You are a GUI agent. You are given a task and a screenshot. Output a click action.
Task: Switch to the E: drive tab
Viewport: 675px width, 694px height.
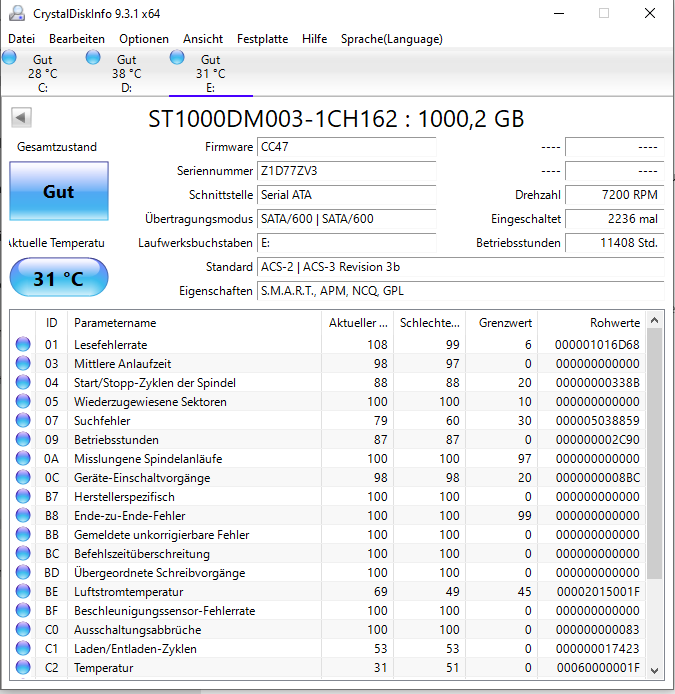tap(211, 73)
